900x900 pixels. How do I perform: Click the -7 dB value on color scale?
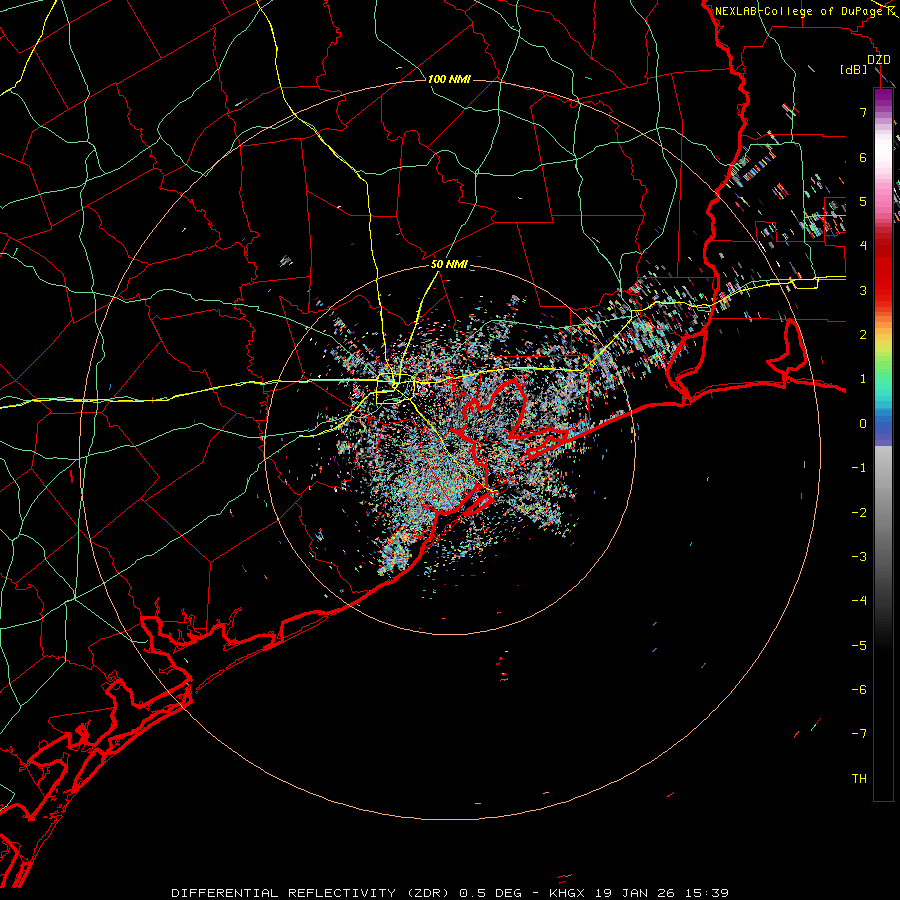point(859,734)
